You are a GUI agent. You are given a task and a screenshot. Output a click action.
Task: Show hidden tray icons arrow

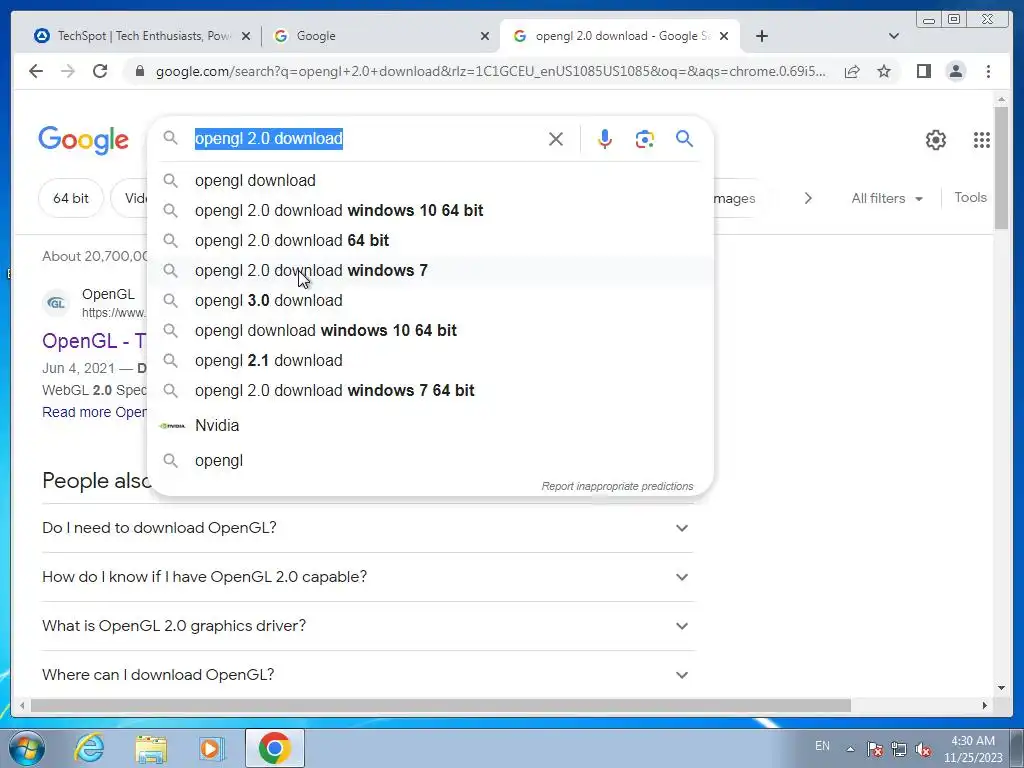[x=850, y=749]
